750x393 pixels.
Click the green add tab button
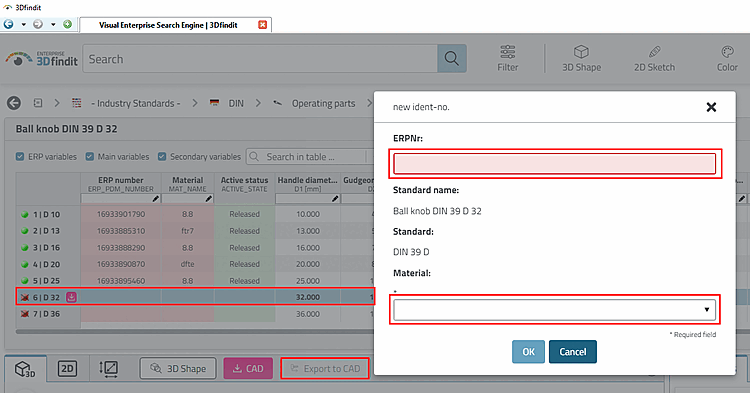point(67,24)
